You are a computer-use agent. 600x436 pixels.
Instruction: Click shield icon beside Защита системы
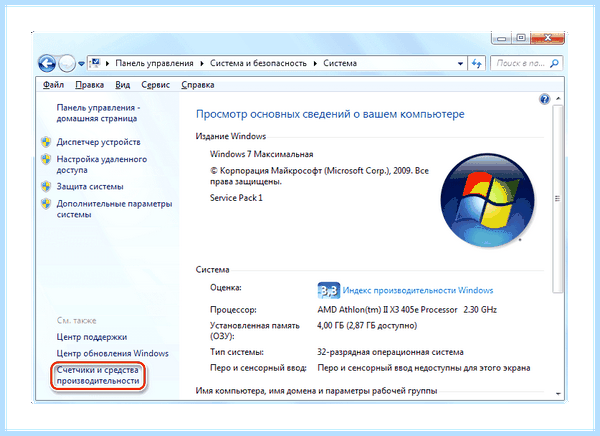tap(46, 186)
